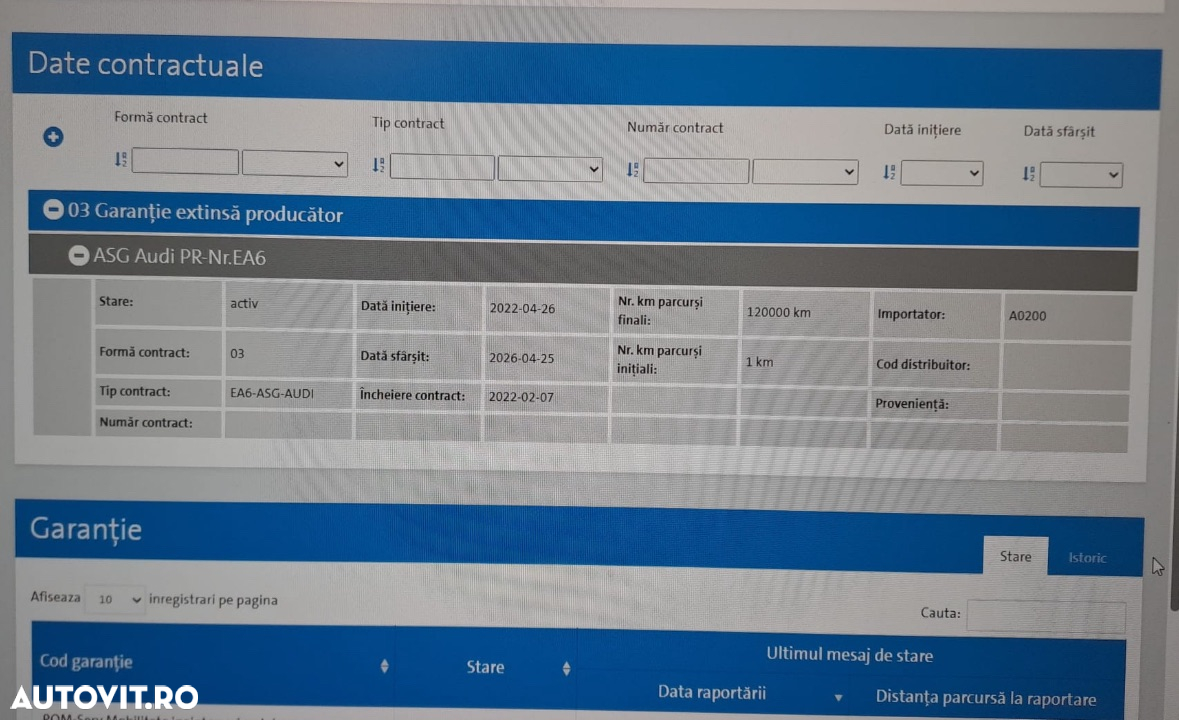The image size is (1179, 720).
Task: Sort table by Cod garanție column
Action: coord(384,666)
